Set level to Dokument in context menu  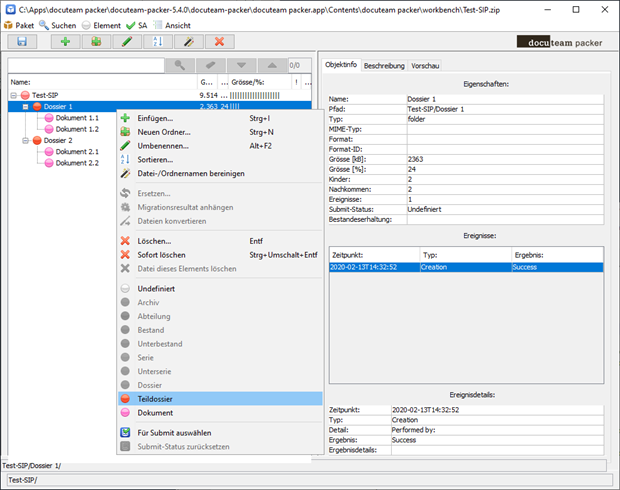[155, 412]
